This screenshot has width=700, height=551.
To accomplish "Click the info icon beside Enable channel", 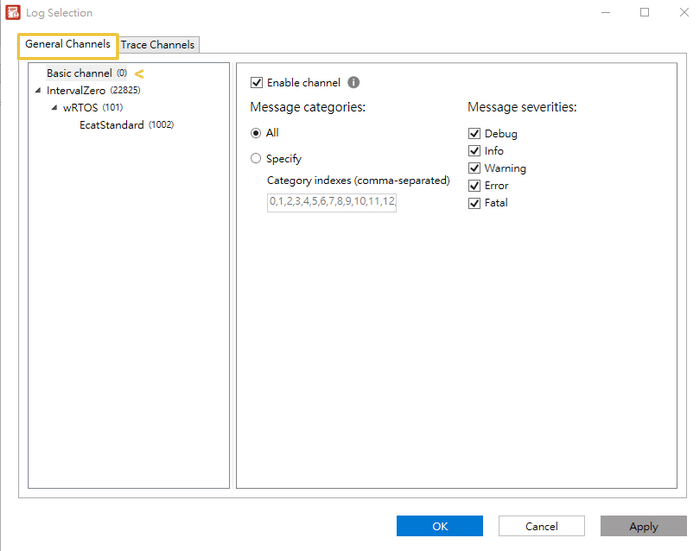I will (x=354, y=83).
